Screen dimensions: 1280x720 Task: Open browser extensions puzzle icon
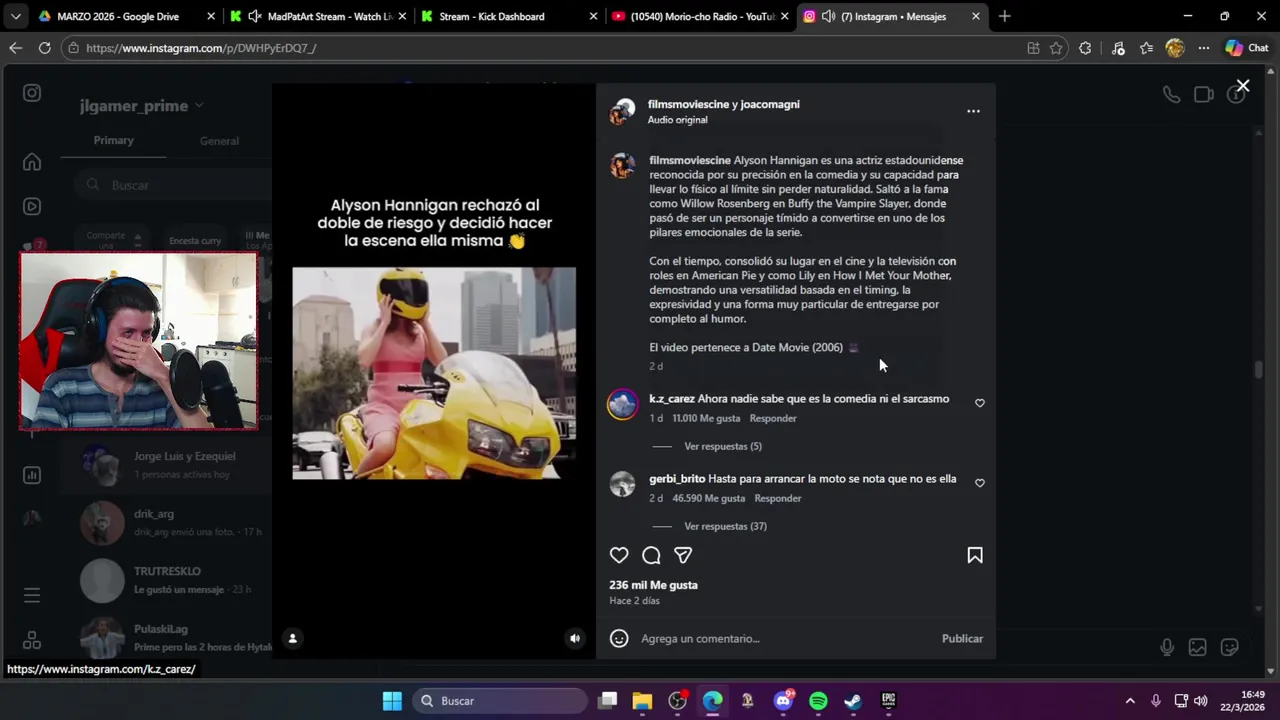pos(1085,48)
